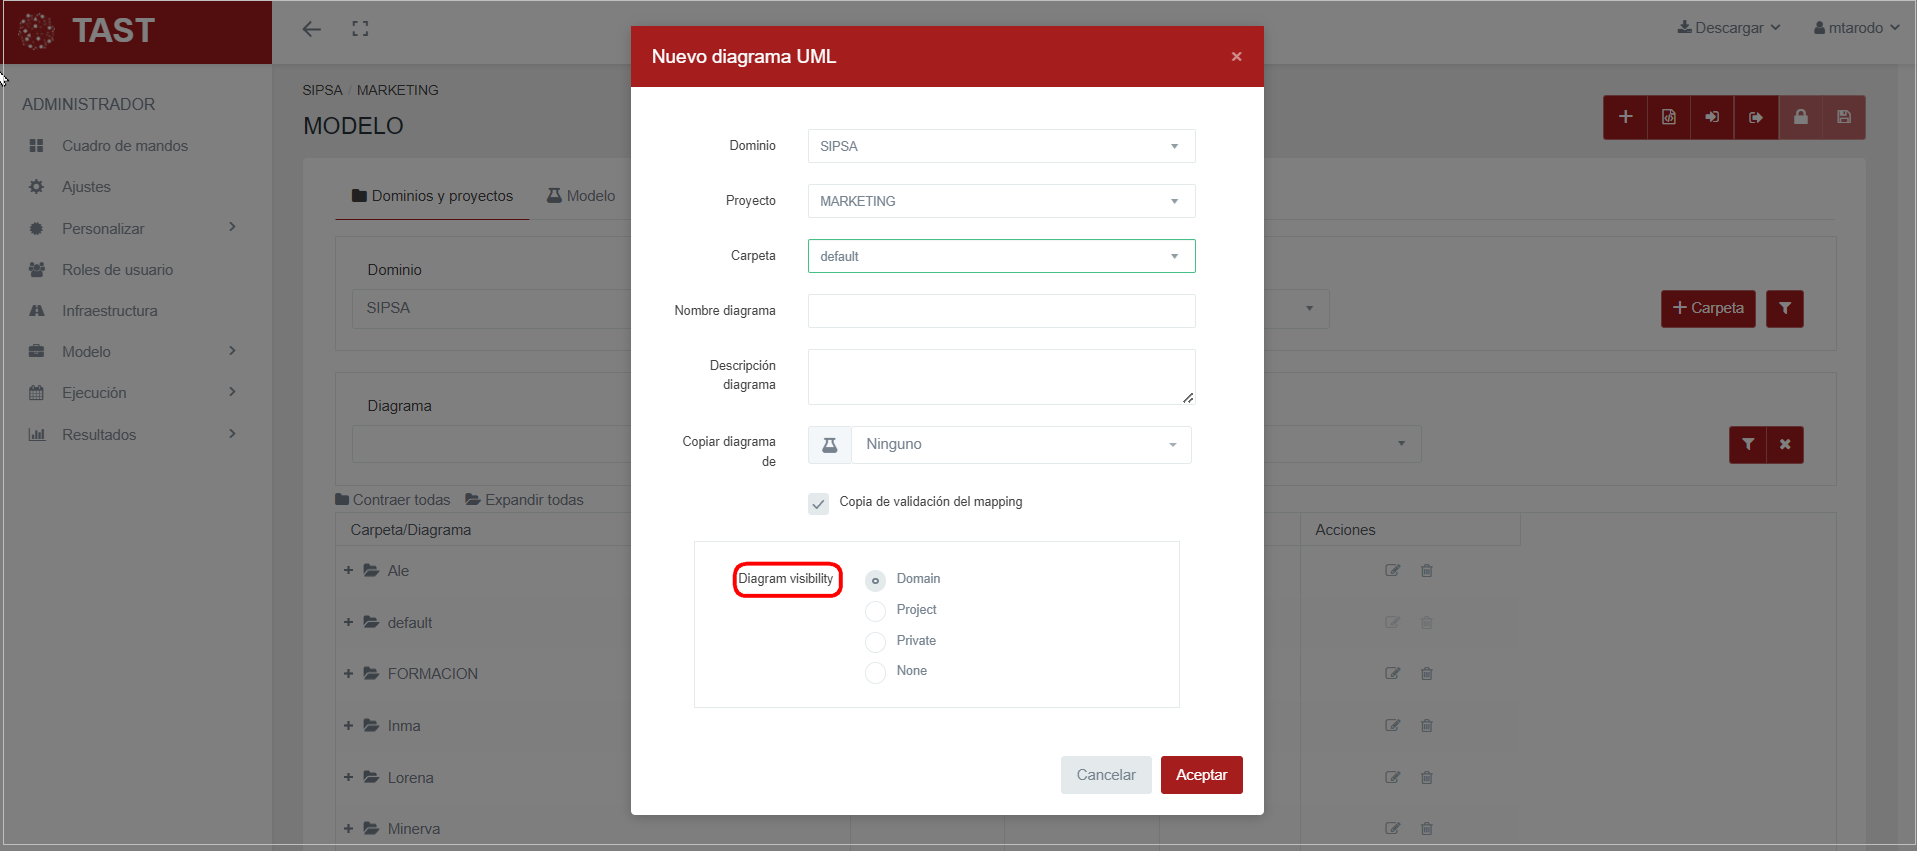Click the back arrow icon
Screen dimensions: 1917x851
pyautogui.click(x=312, y=29)
